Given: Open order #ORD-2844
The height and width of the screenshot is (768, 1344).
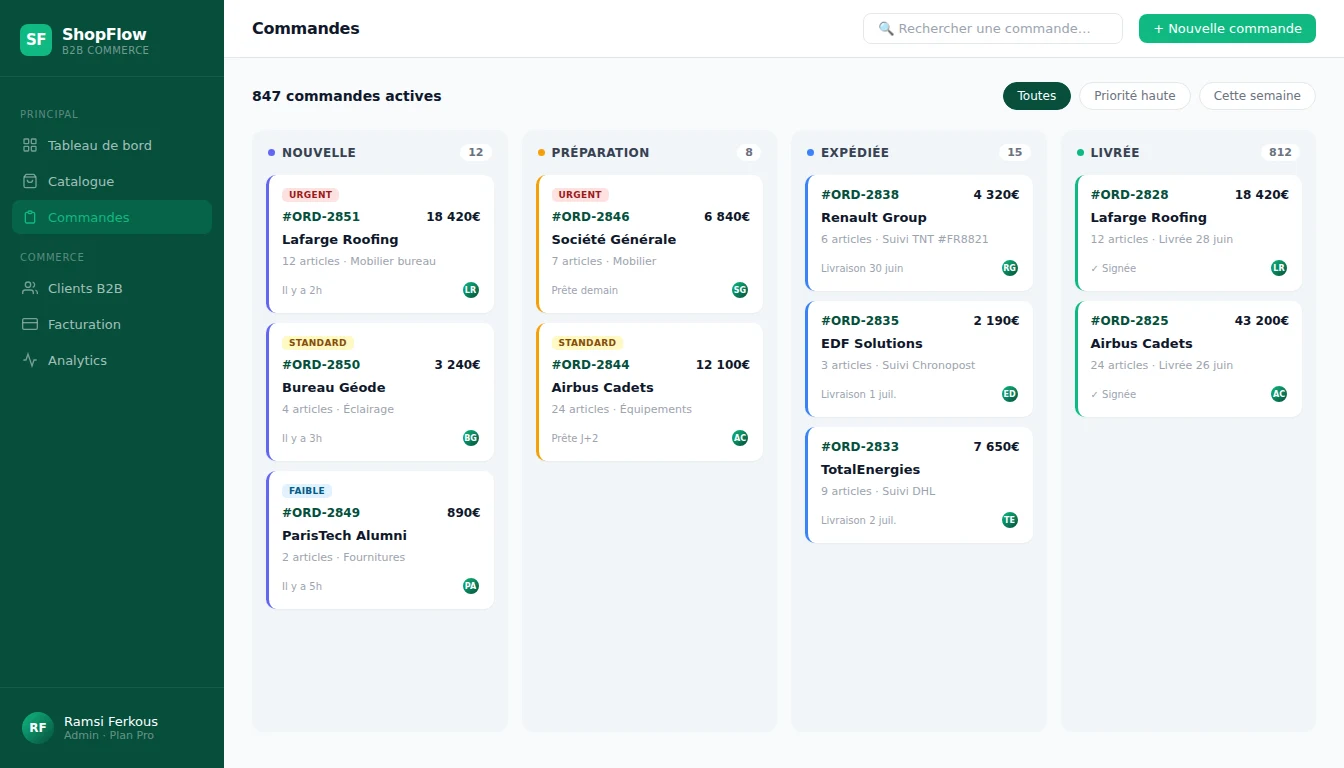Looking at the screenshot, I should pyautogui.click(x=649, y=392).
